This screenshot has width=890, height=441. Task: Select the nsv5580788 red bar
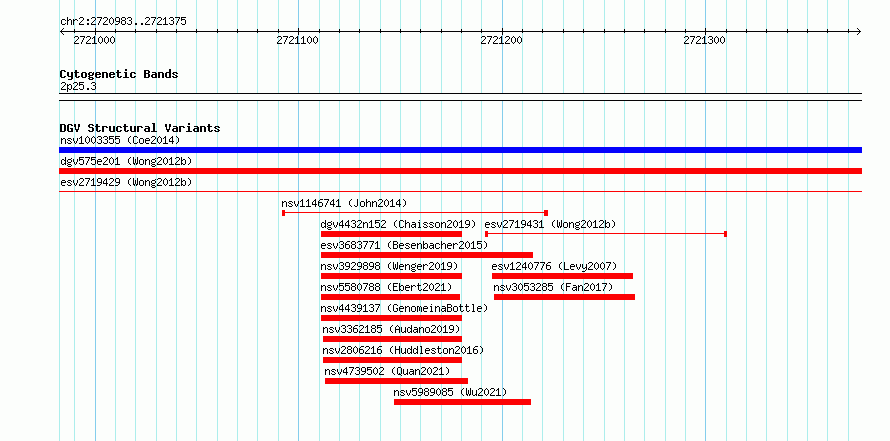(391, 297)
